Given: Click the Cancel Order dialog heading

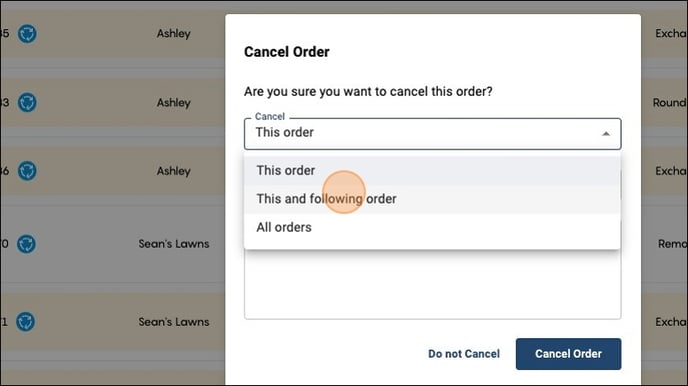Looking at the screenshot, I should (287, 52).
